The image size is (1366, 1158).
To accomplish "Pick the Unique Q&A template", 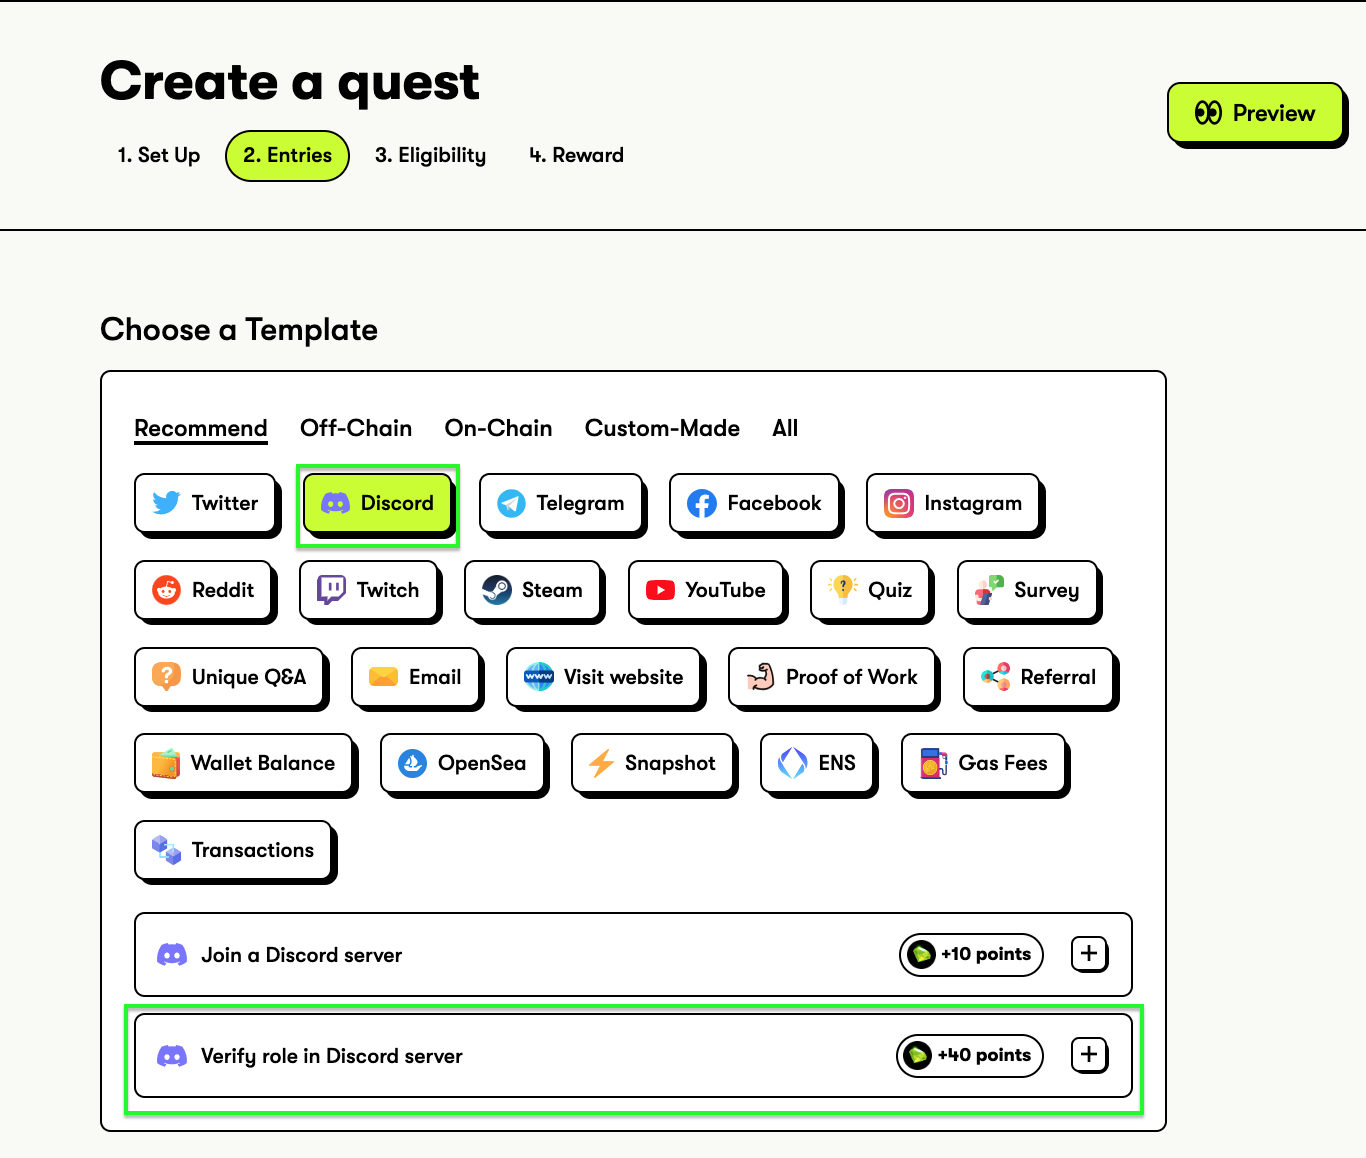I will point(230,677).
